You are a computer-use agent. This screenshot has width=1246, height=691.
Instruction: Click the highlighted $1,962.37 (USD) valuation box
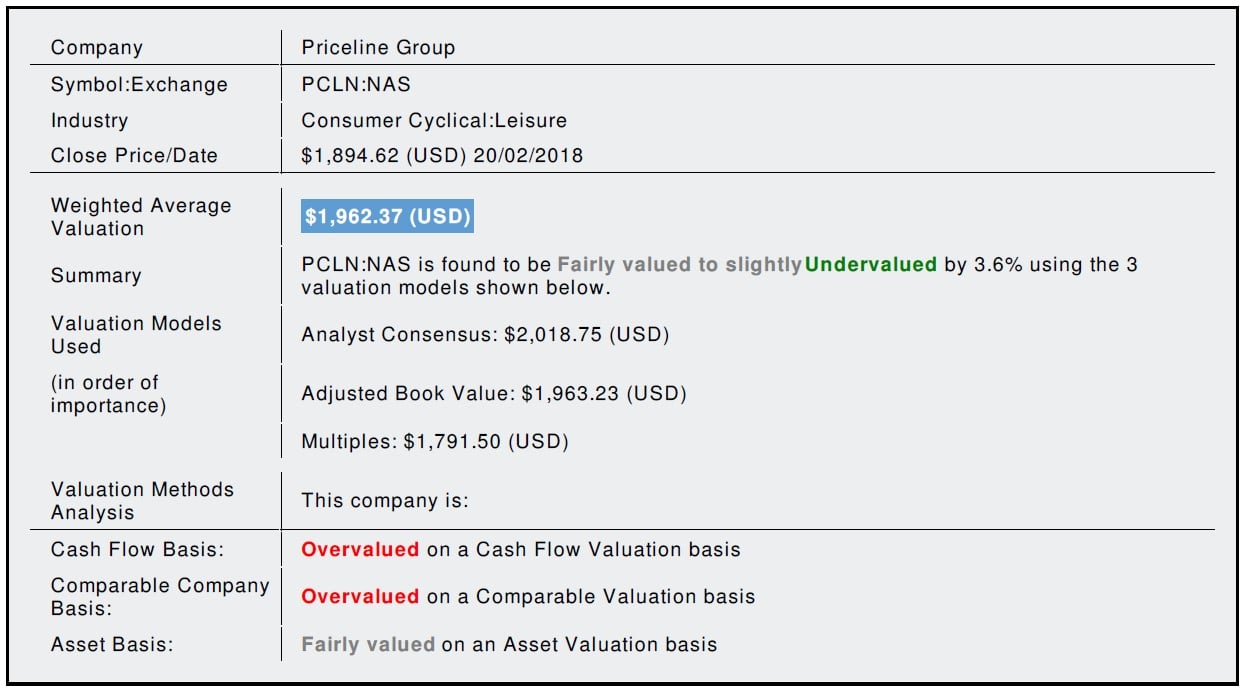click(x=387, y=217)
